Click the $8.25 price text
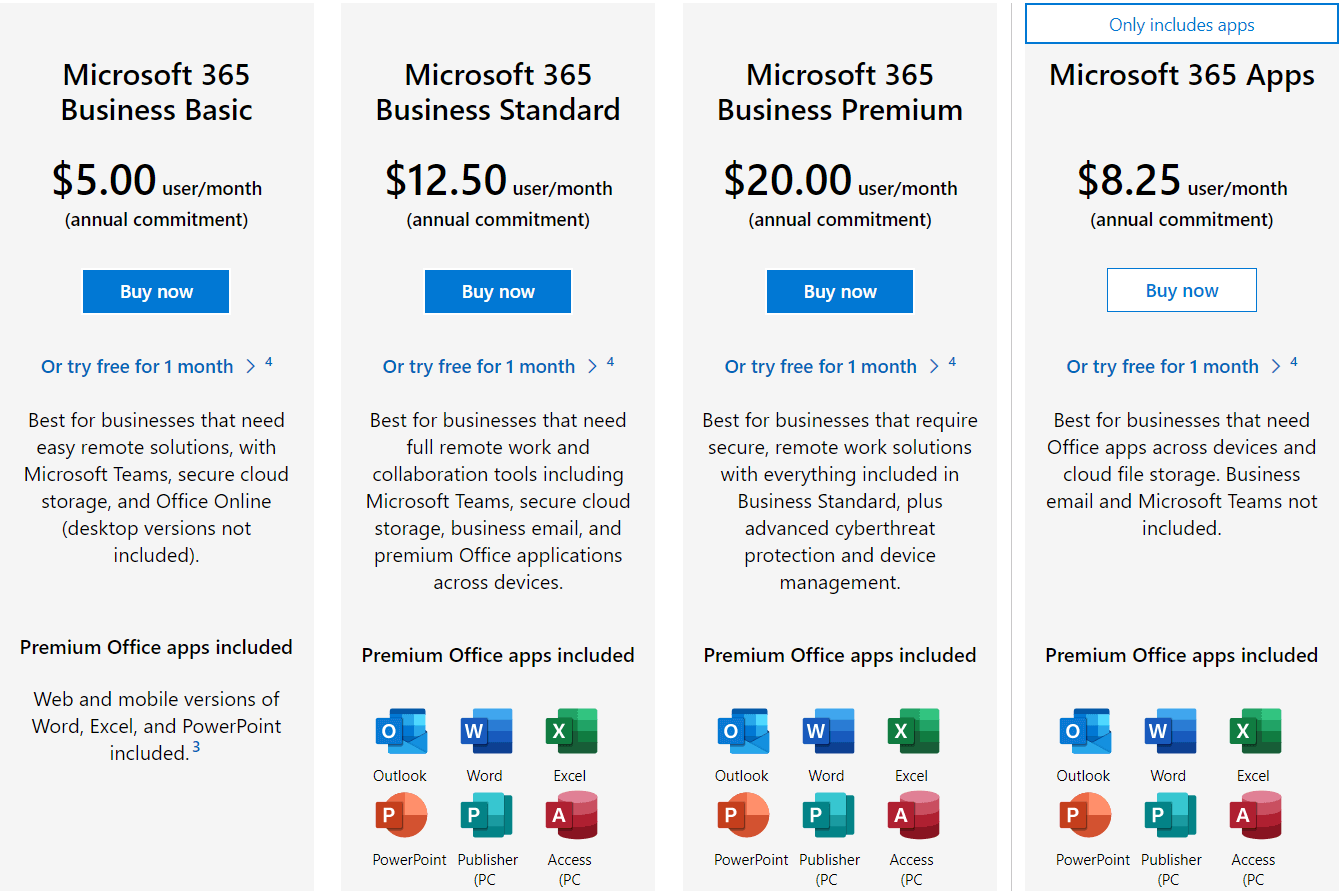The height and width of the screenshot is (891, 1340). click(1129, 180)
